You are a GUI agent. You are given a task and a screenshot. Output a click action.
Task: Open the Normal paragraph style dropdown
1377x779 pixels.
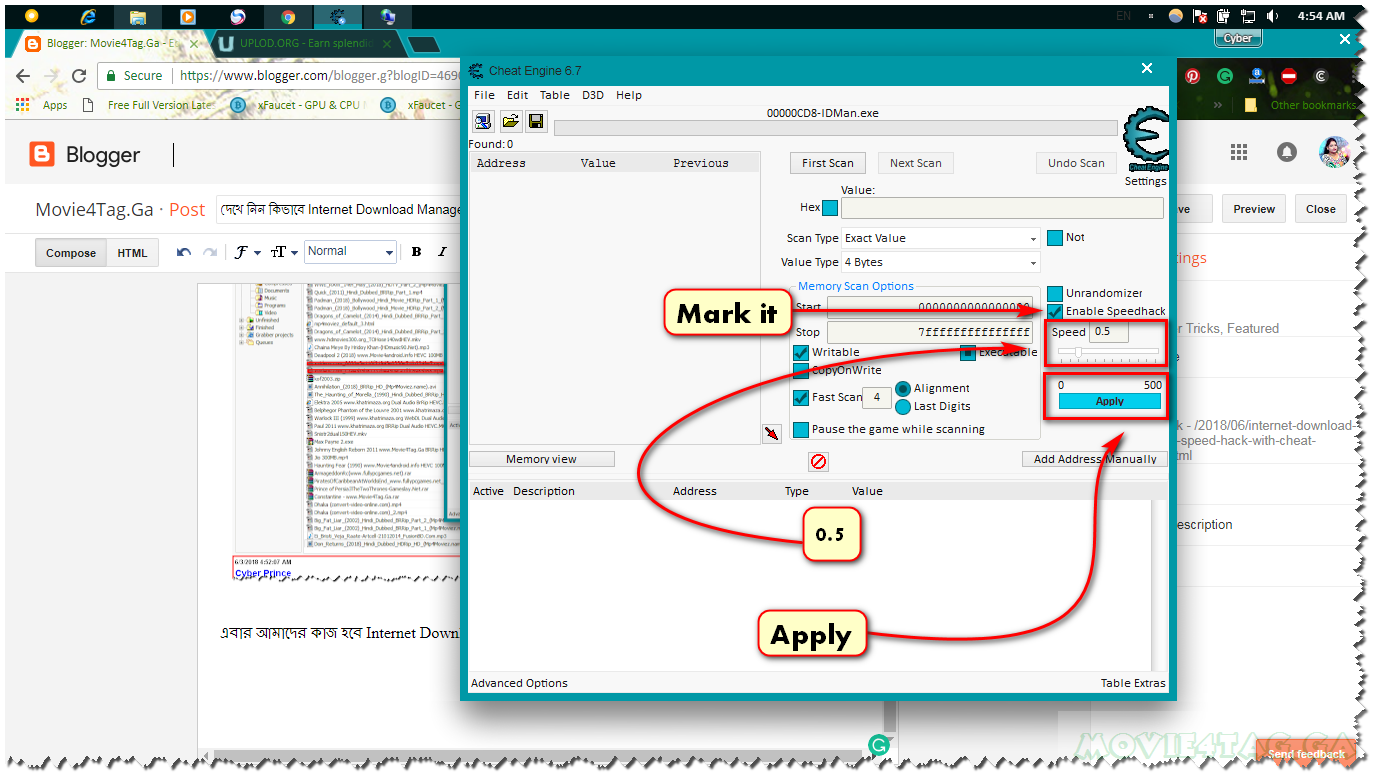[x=350, y=252]
